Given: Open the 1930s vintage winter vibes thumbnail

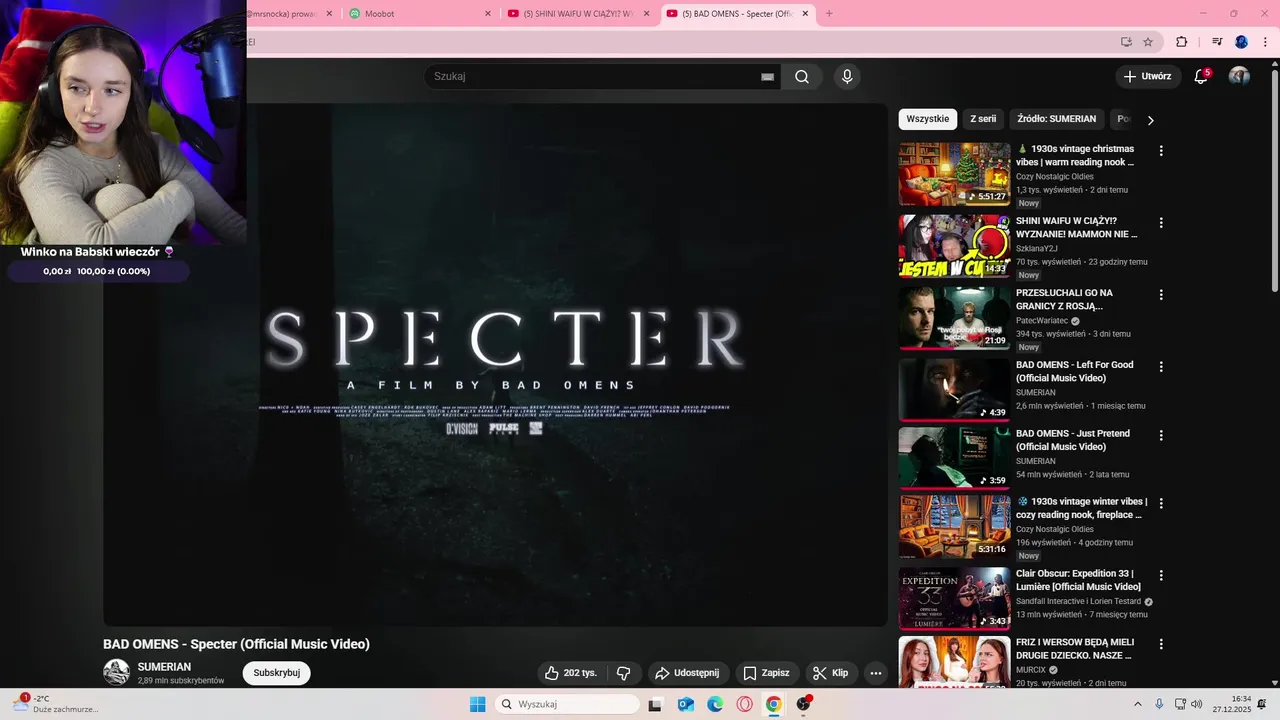Looking at the screenshot, I should tap(955, 527).
